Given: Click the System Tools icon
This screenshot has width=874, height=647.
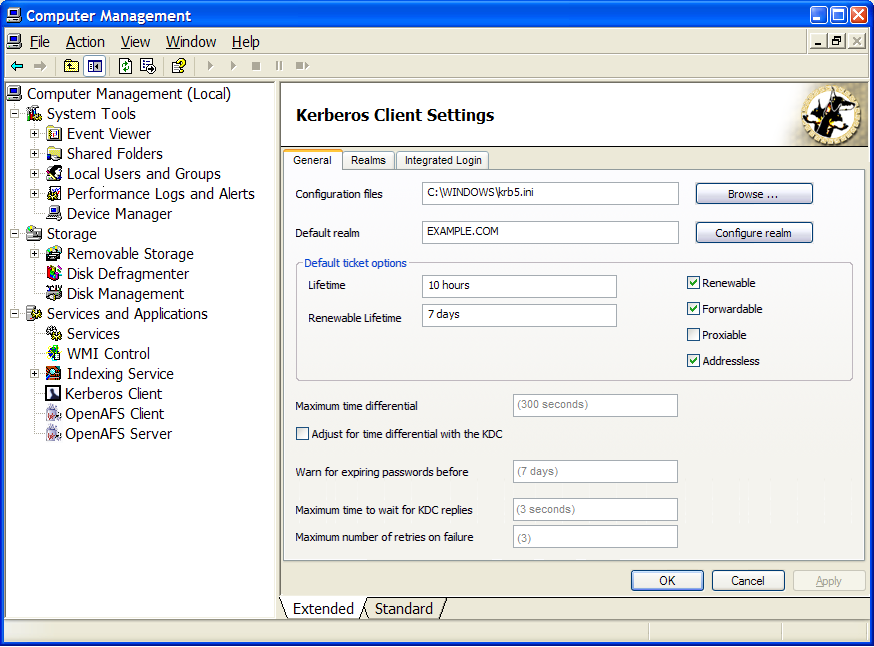Looking at the screenshot, I should pos(34,114).
